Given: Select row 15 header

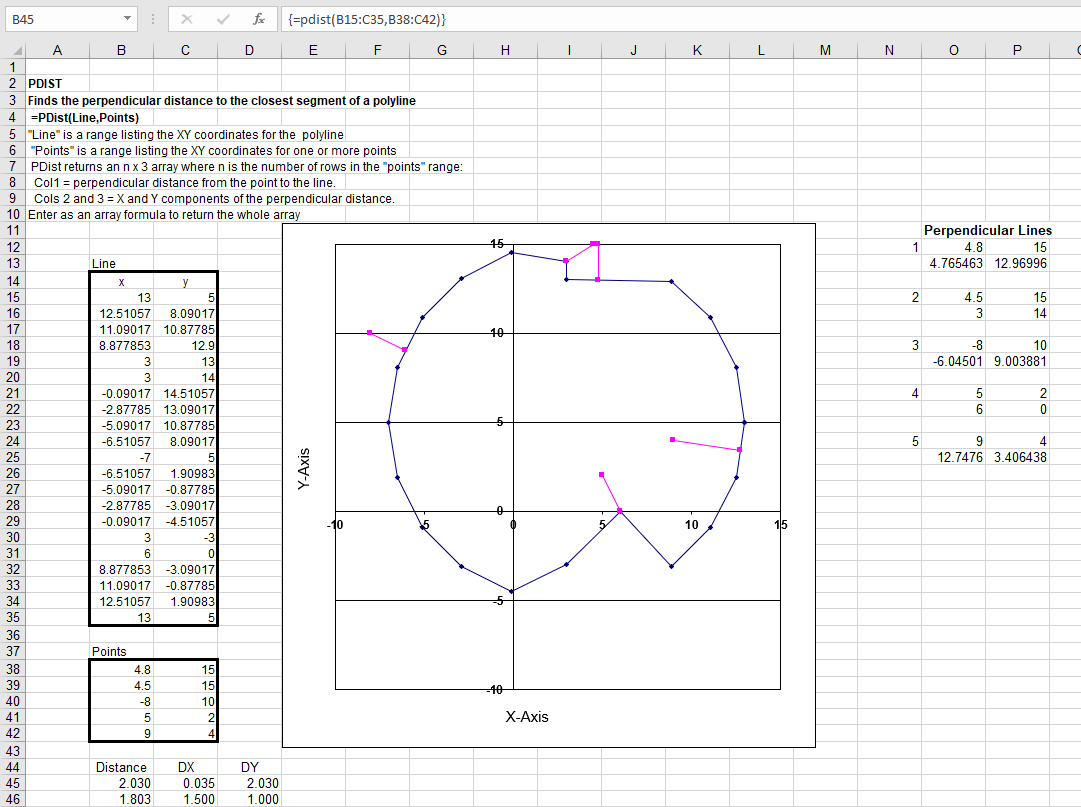Looking at the screenshot, I should pos(13,297).
